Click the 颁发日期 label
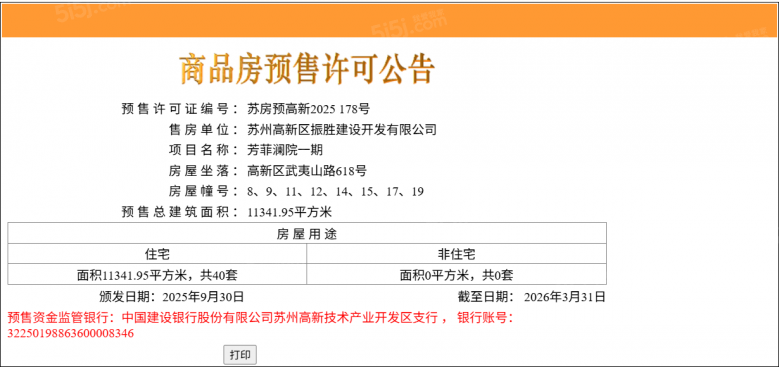The height and width of the screenshot is (367, 779). [x=127, y=297]
